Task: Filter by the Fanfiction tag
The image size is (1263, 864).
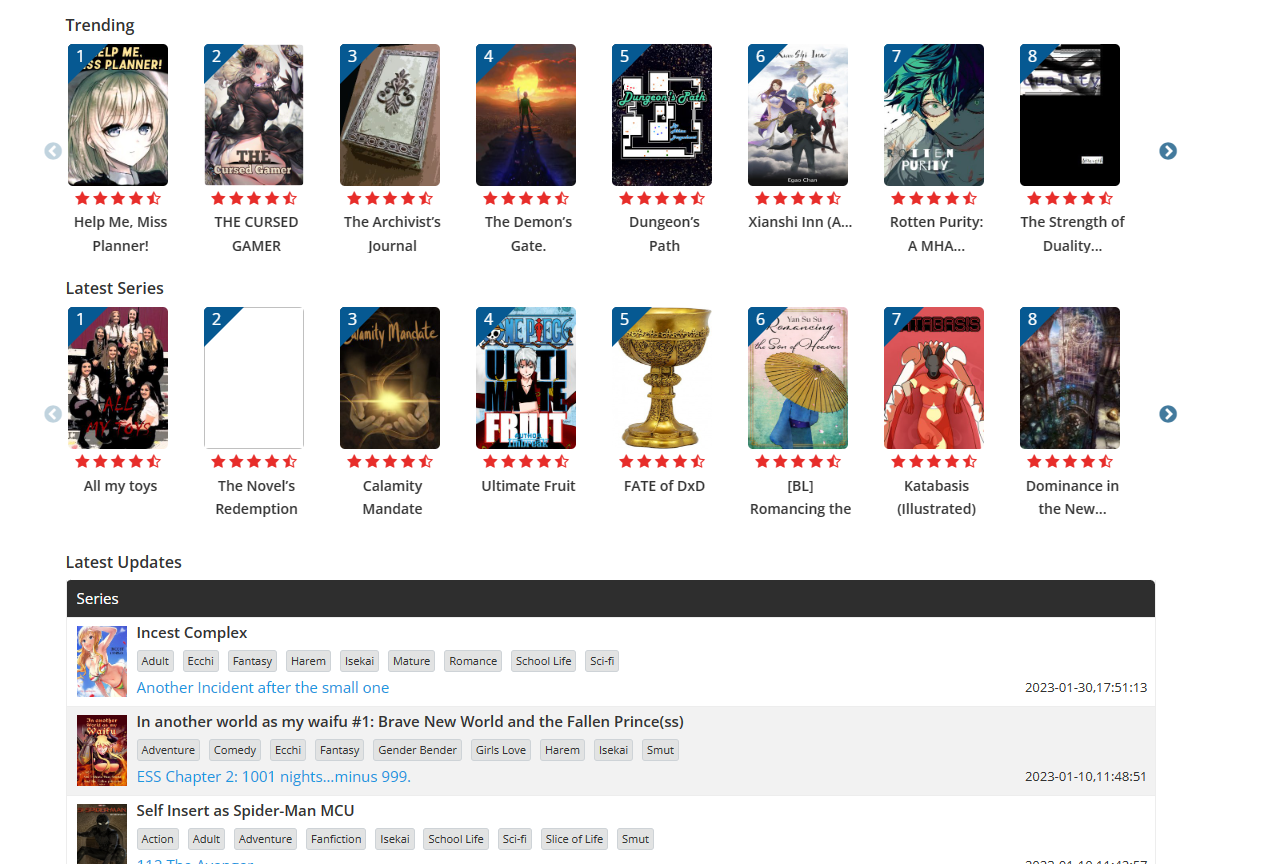Action: [336, 839]
